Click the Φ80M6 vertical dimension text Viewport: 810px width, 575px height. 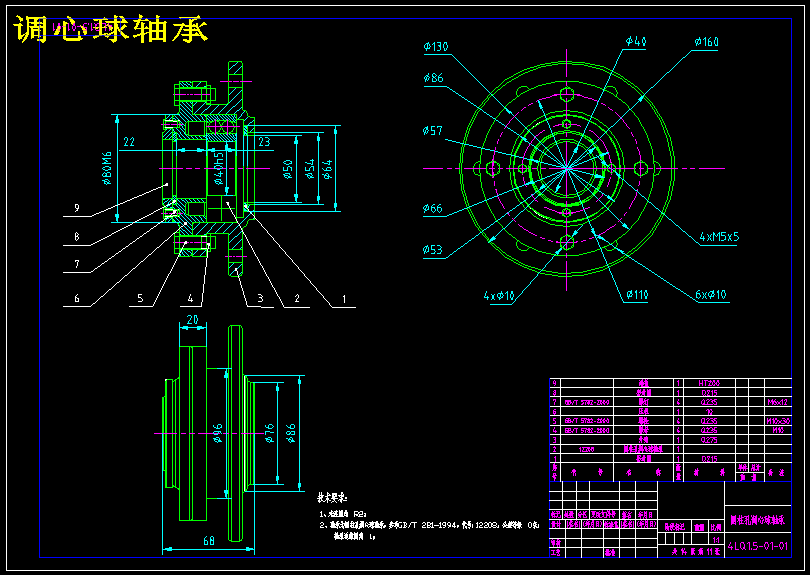pyautogui.click(x=107, y=168)
